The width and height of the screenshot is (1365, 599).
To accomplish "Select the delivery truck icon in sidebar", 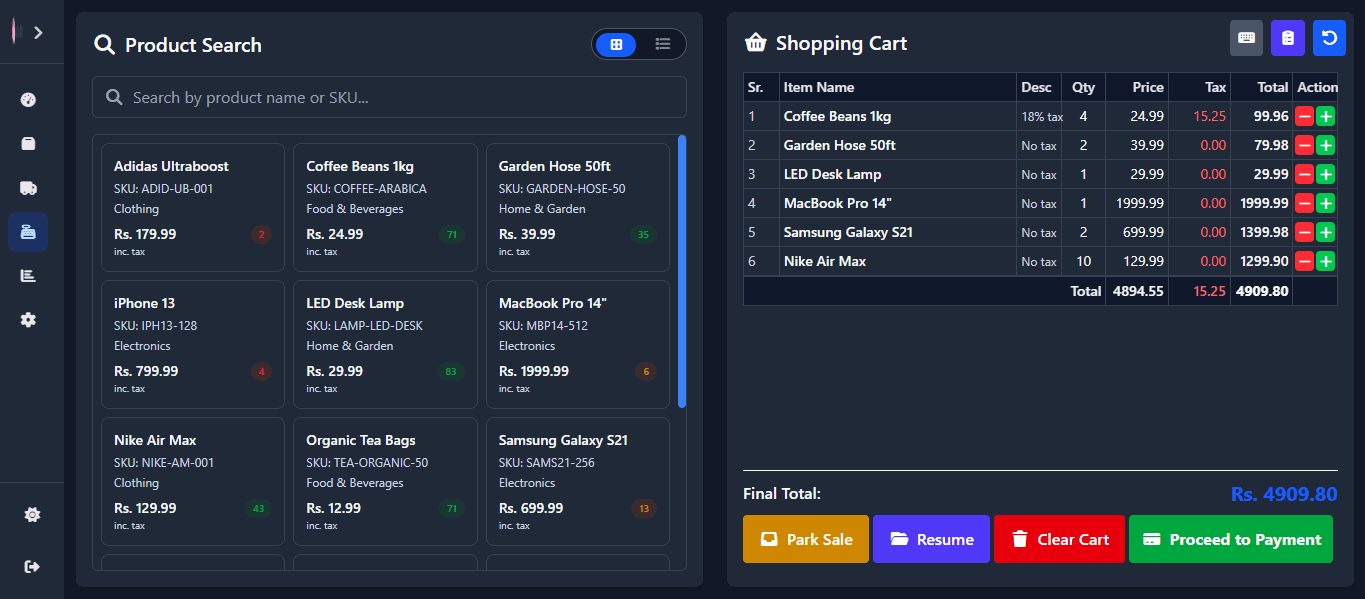I will pos(28,188).
